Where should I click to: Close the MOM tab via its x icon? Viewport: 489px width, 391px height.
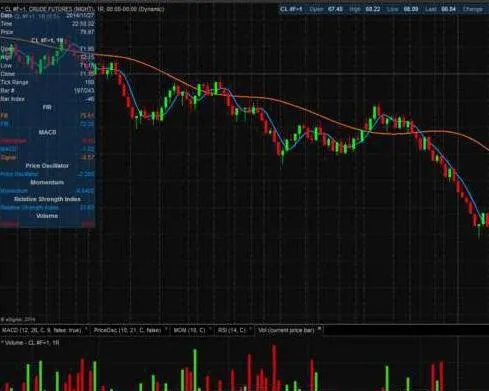(x=210, y=328)
